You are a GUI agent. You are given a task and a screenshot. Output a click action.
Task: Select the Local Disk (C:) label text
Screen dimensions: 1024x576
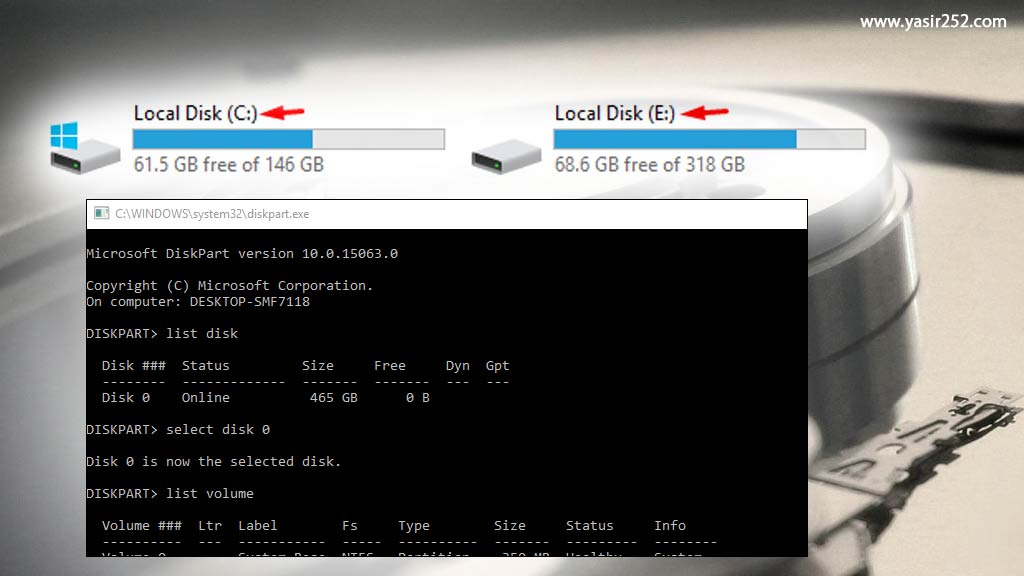click(x=193, y=113)
